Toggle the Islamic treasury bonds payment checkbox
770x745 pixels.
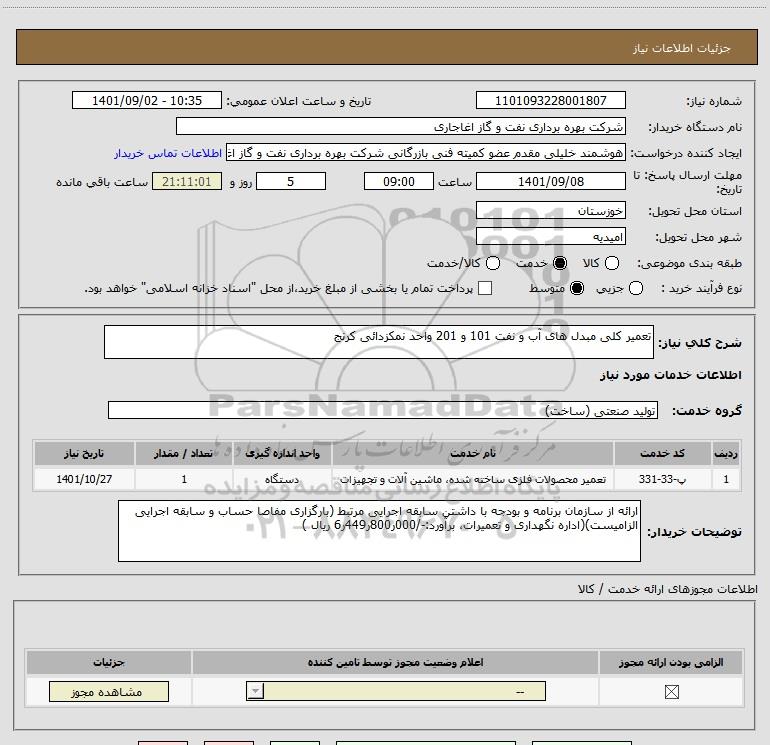(485, 288)
